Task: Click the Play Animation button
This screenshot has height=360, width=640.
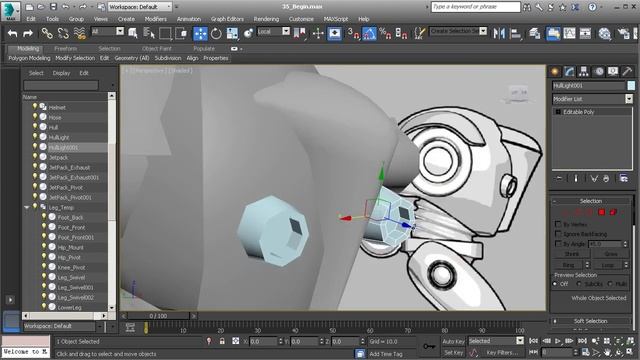Action: click(x=558, y=341)
